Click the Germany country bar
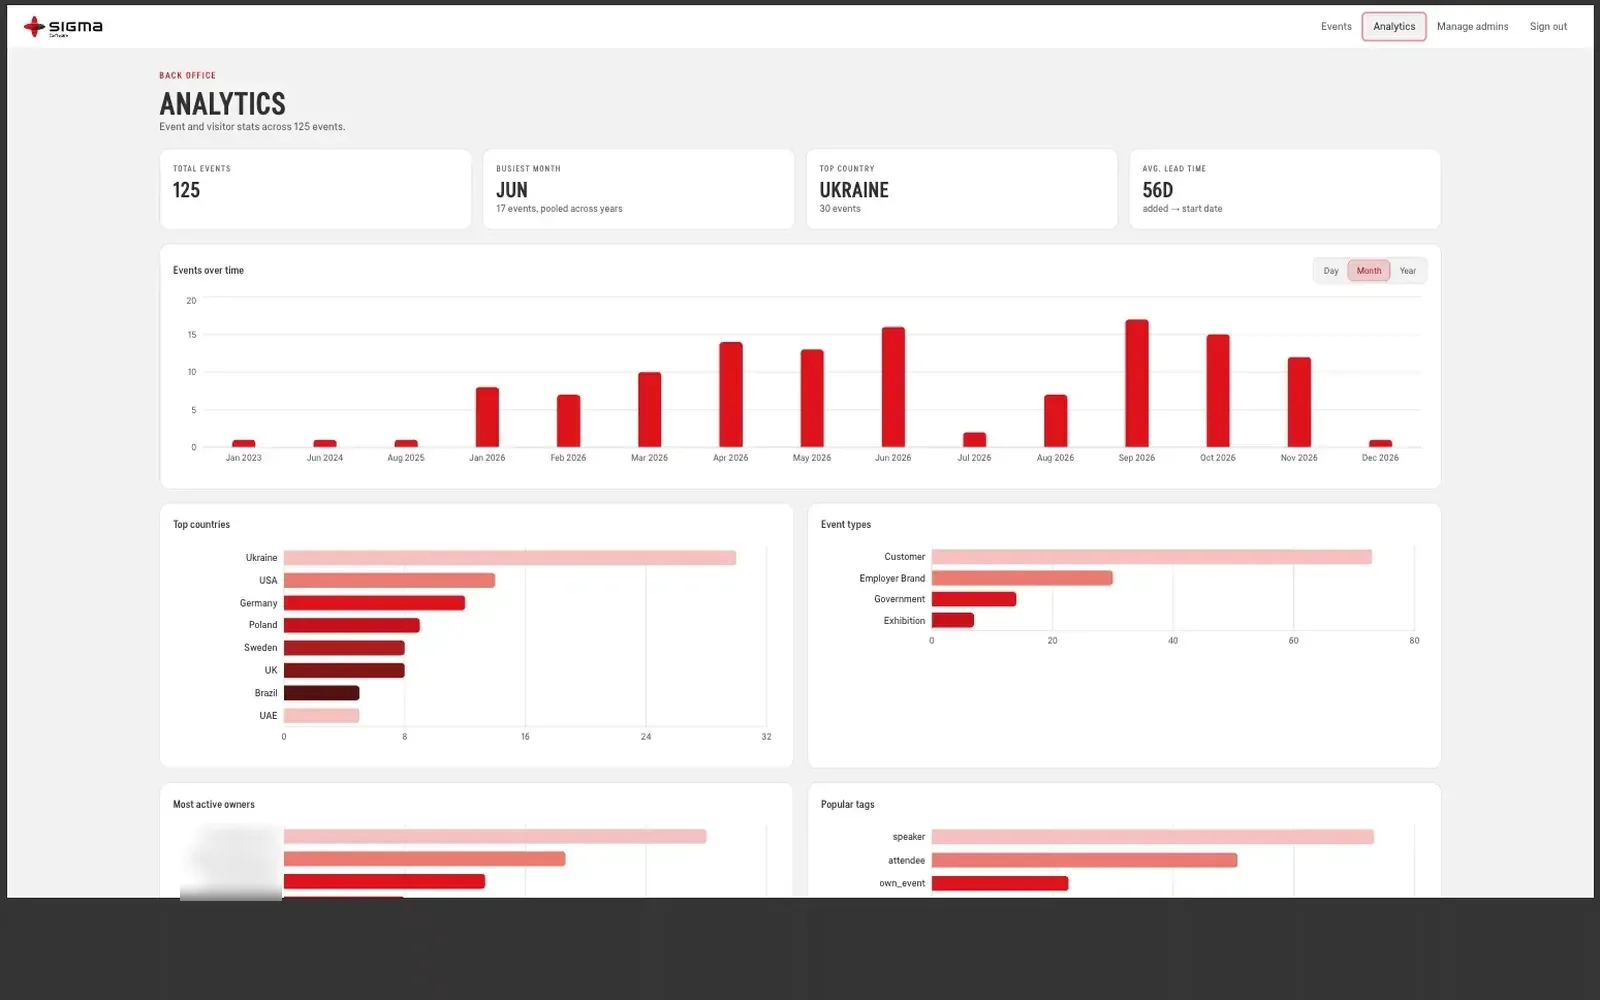This screenshot has width=1600, height=1000. [x=374, y=603]
